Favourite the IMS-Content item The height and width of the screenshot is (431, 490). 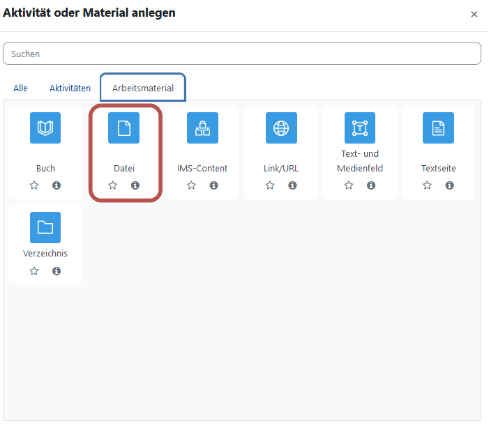click(x=191, y=185)
